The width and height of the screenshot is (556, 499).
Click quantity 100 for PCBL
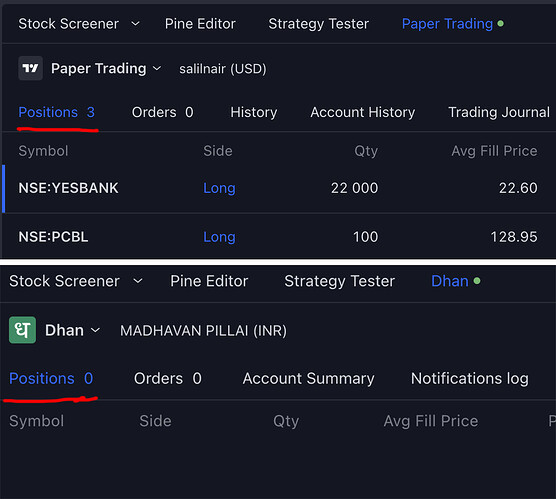click(366, 237)
